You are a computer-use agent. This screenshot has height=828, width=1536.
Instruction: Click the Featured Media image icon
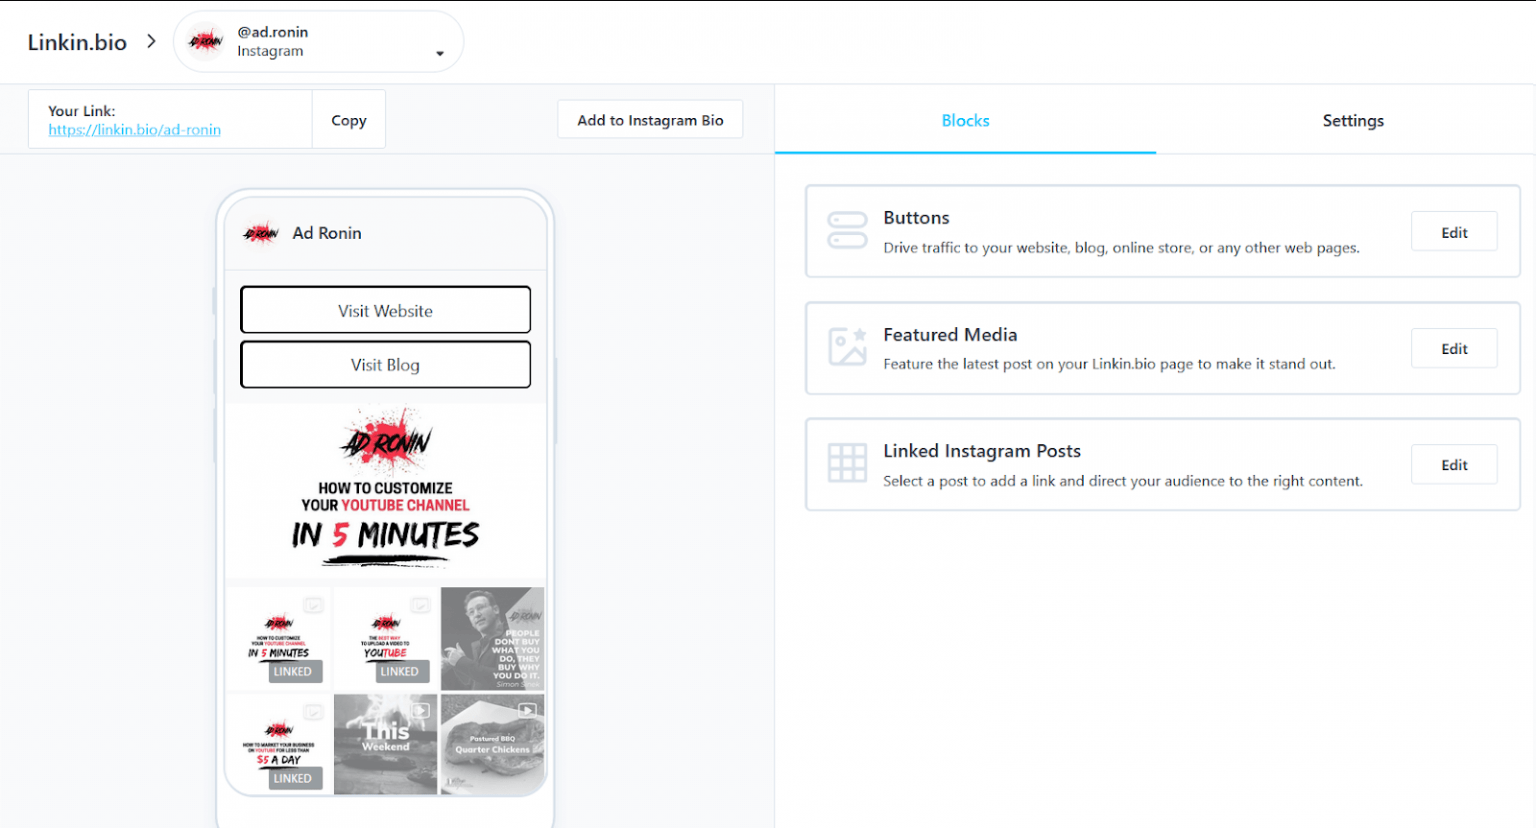[x=847, y=346]
